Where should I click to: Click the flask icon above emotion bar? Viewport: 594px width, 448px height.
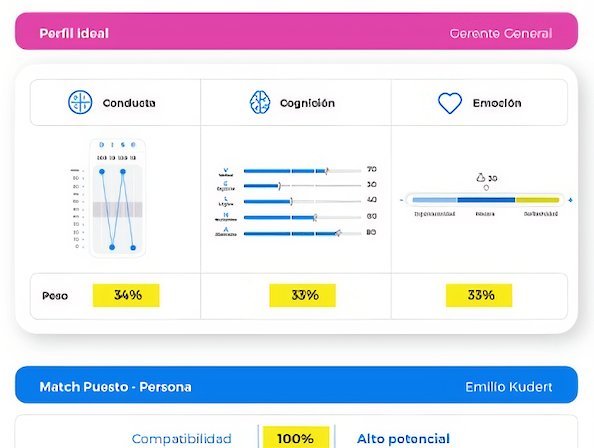point(480,177)
